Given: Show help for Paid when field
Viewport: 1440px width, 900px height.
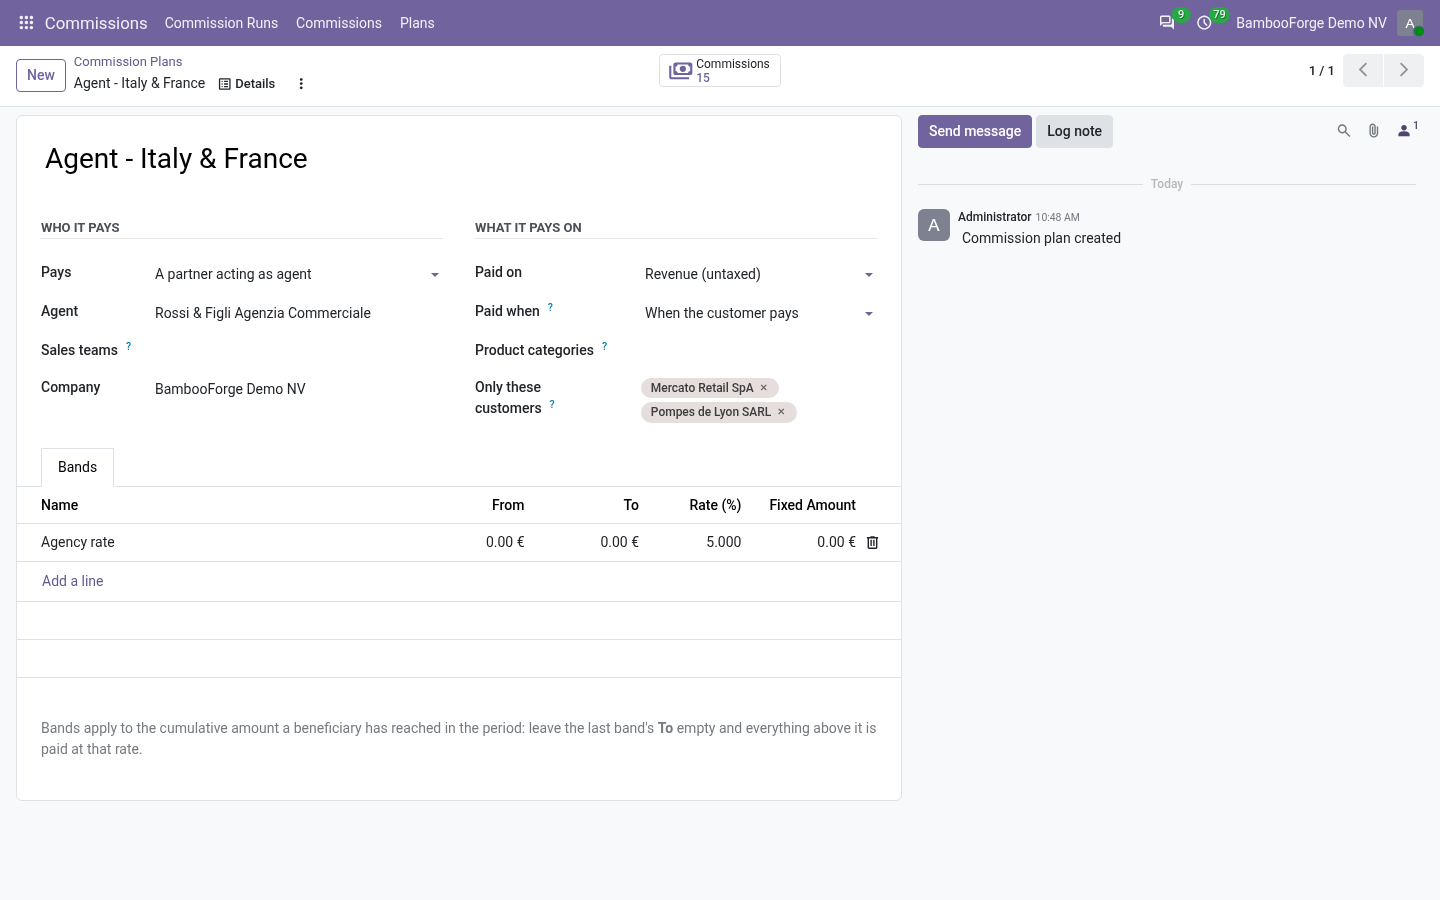Looking at the screenshot, I should 550,308.
